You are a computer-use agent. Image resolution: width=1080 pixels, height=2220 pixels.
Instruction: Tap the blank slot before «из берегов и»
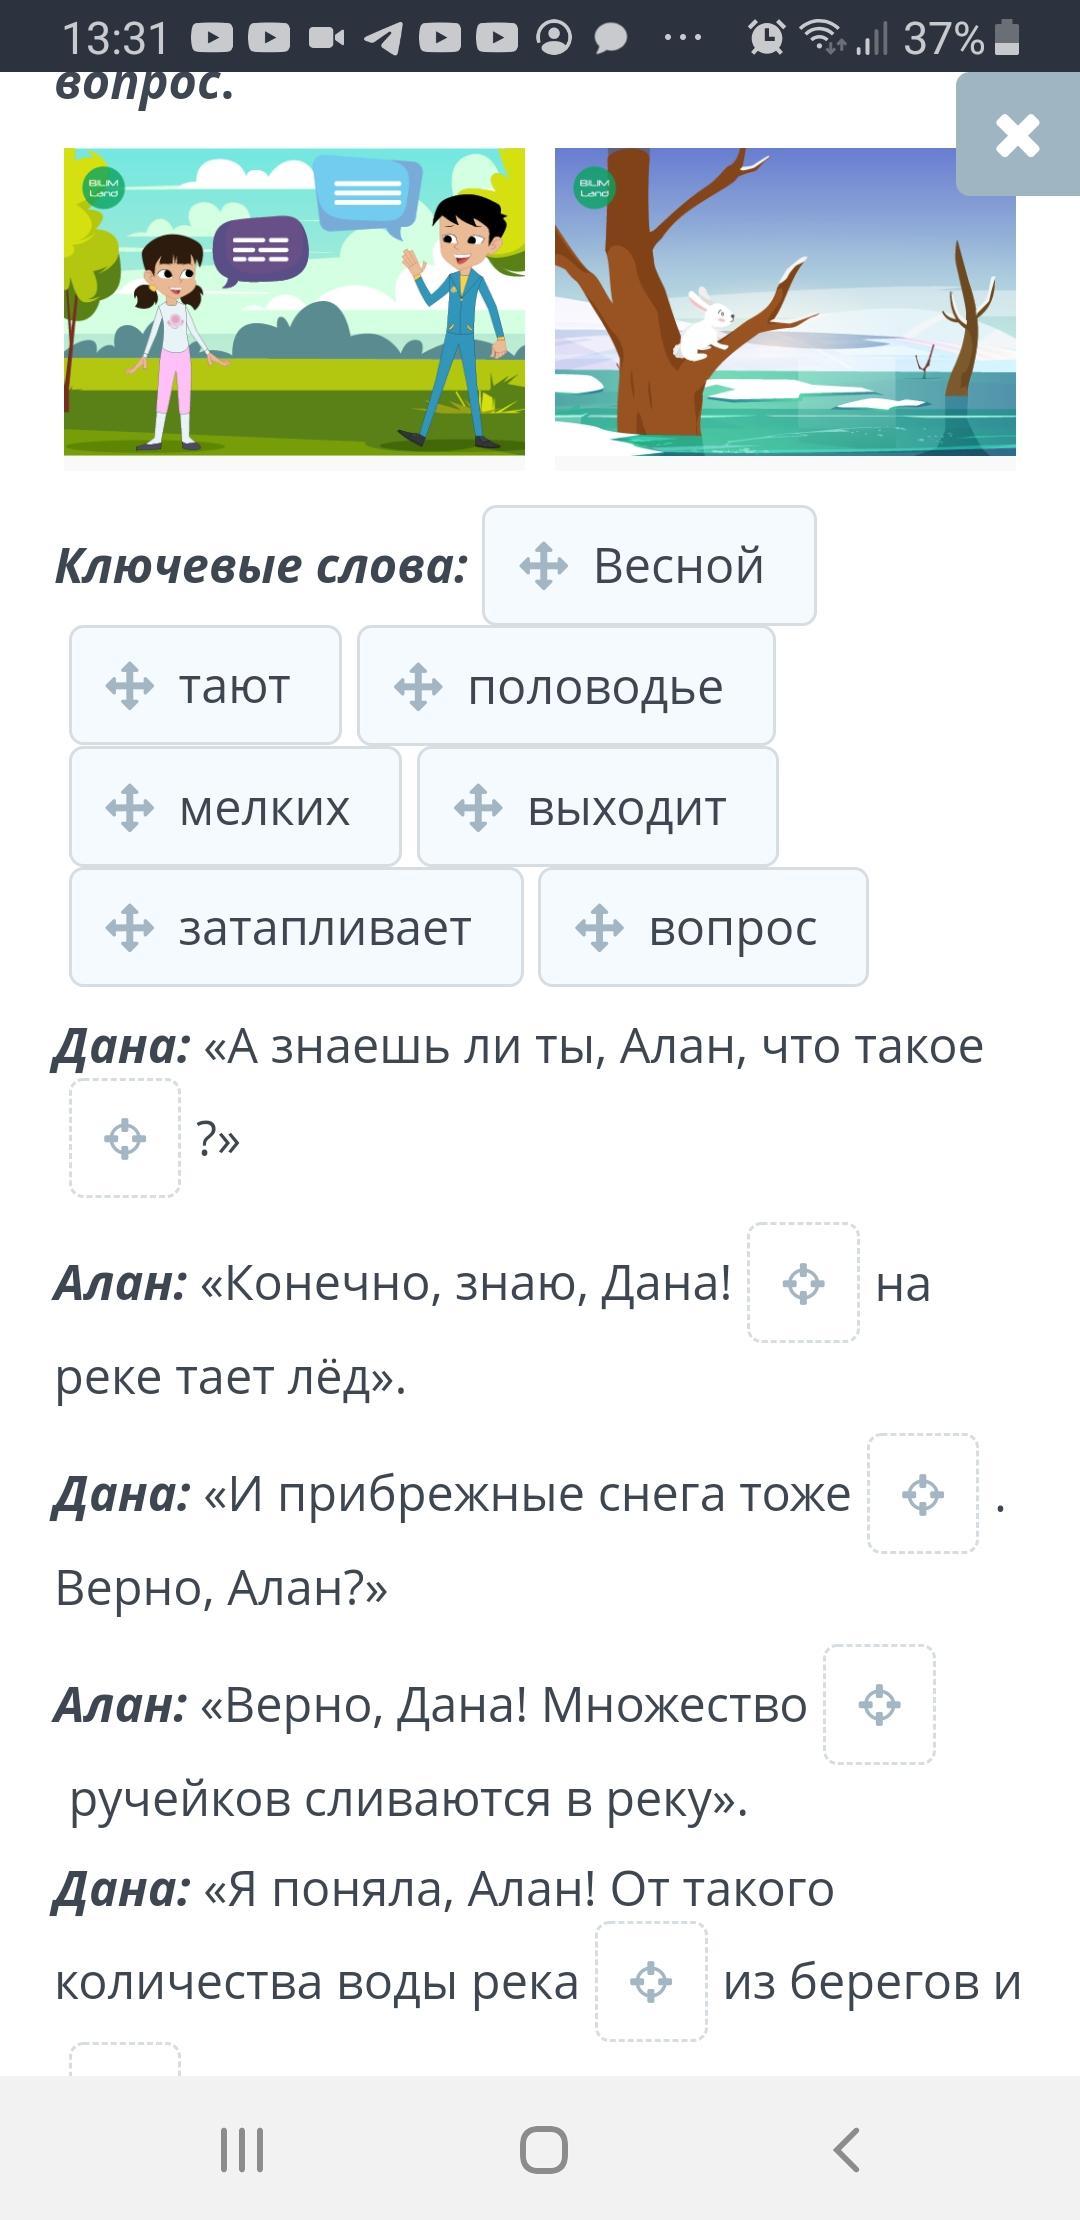(651, 1982)
